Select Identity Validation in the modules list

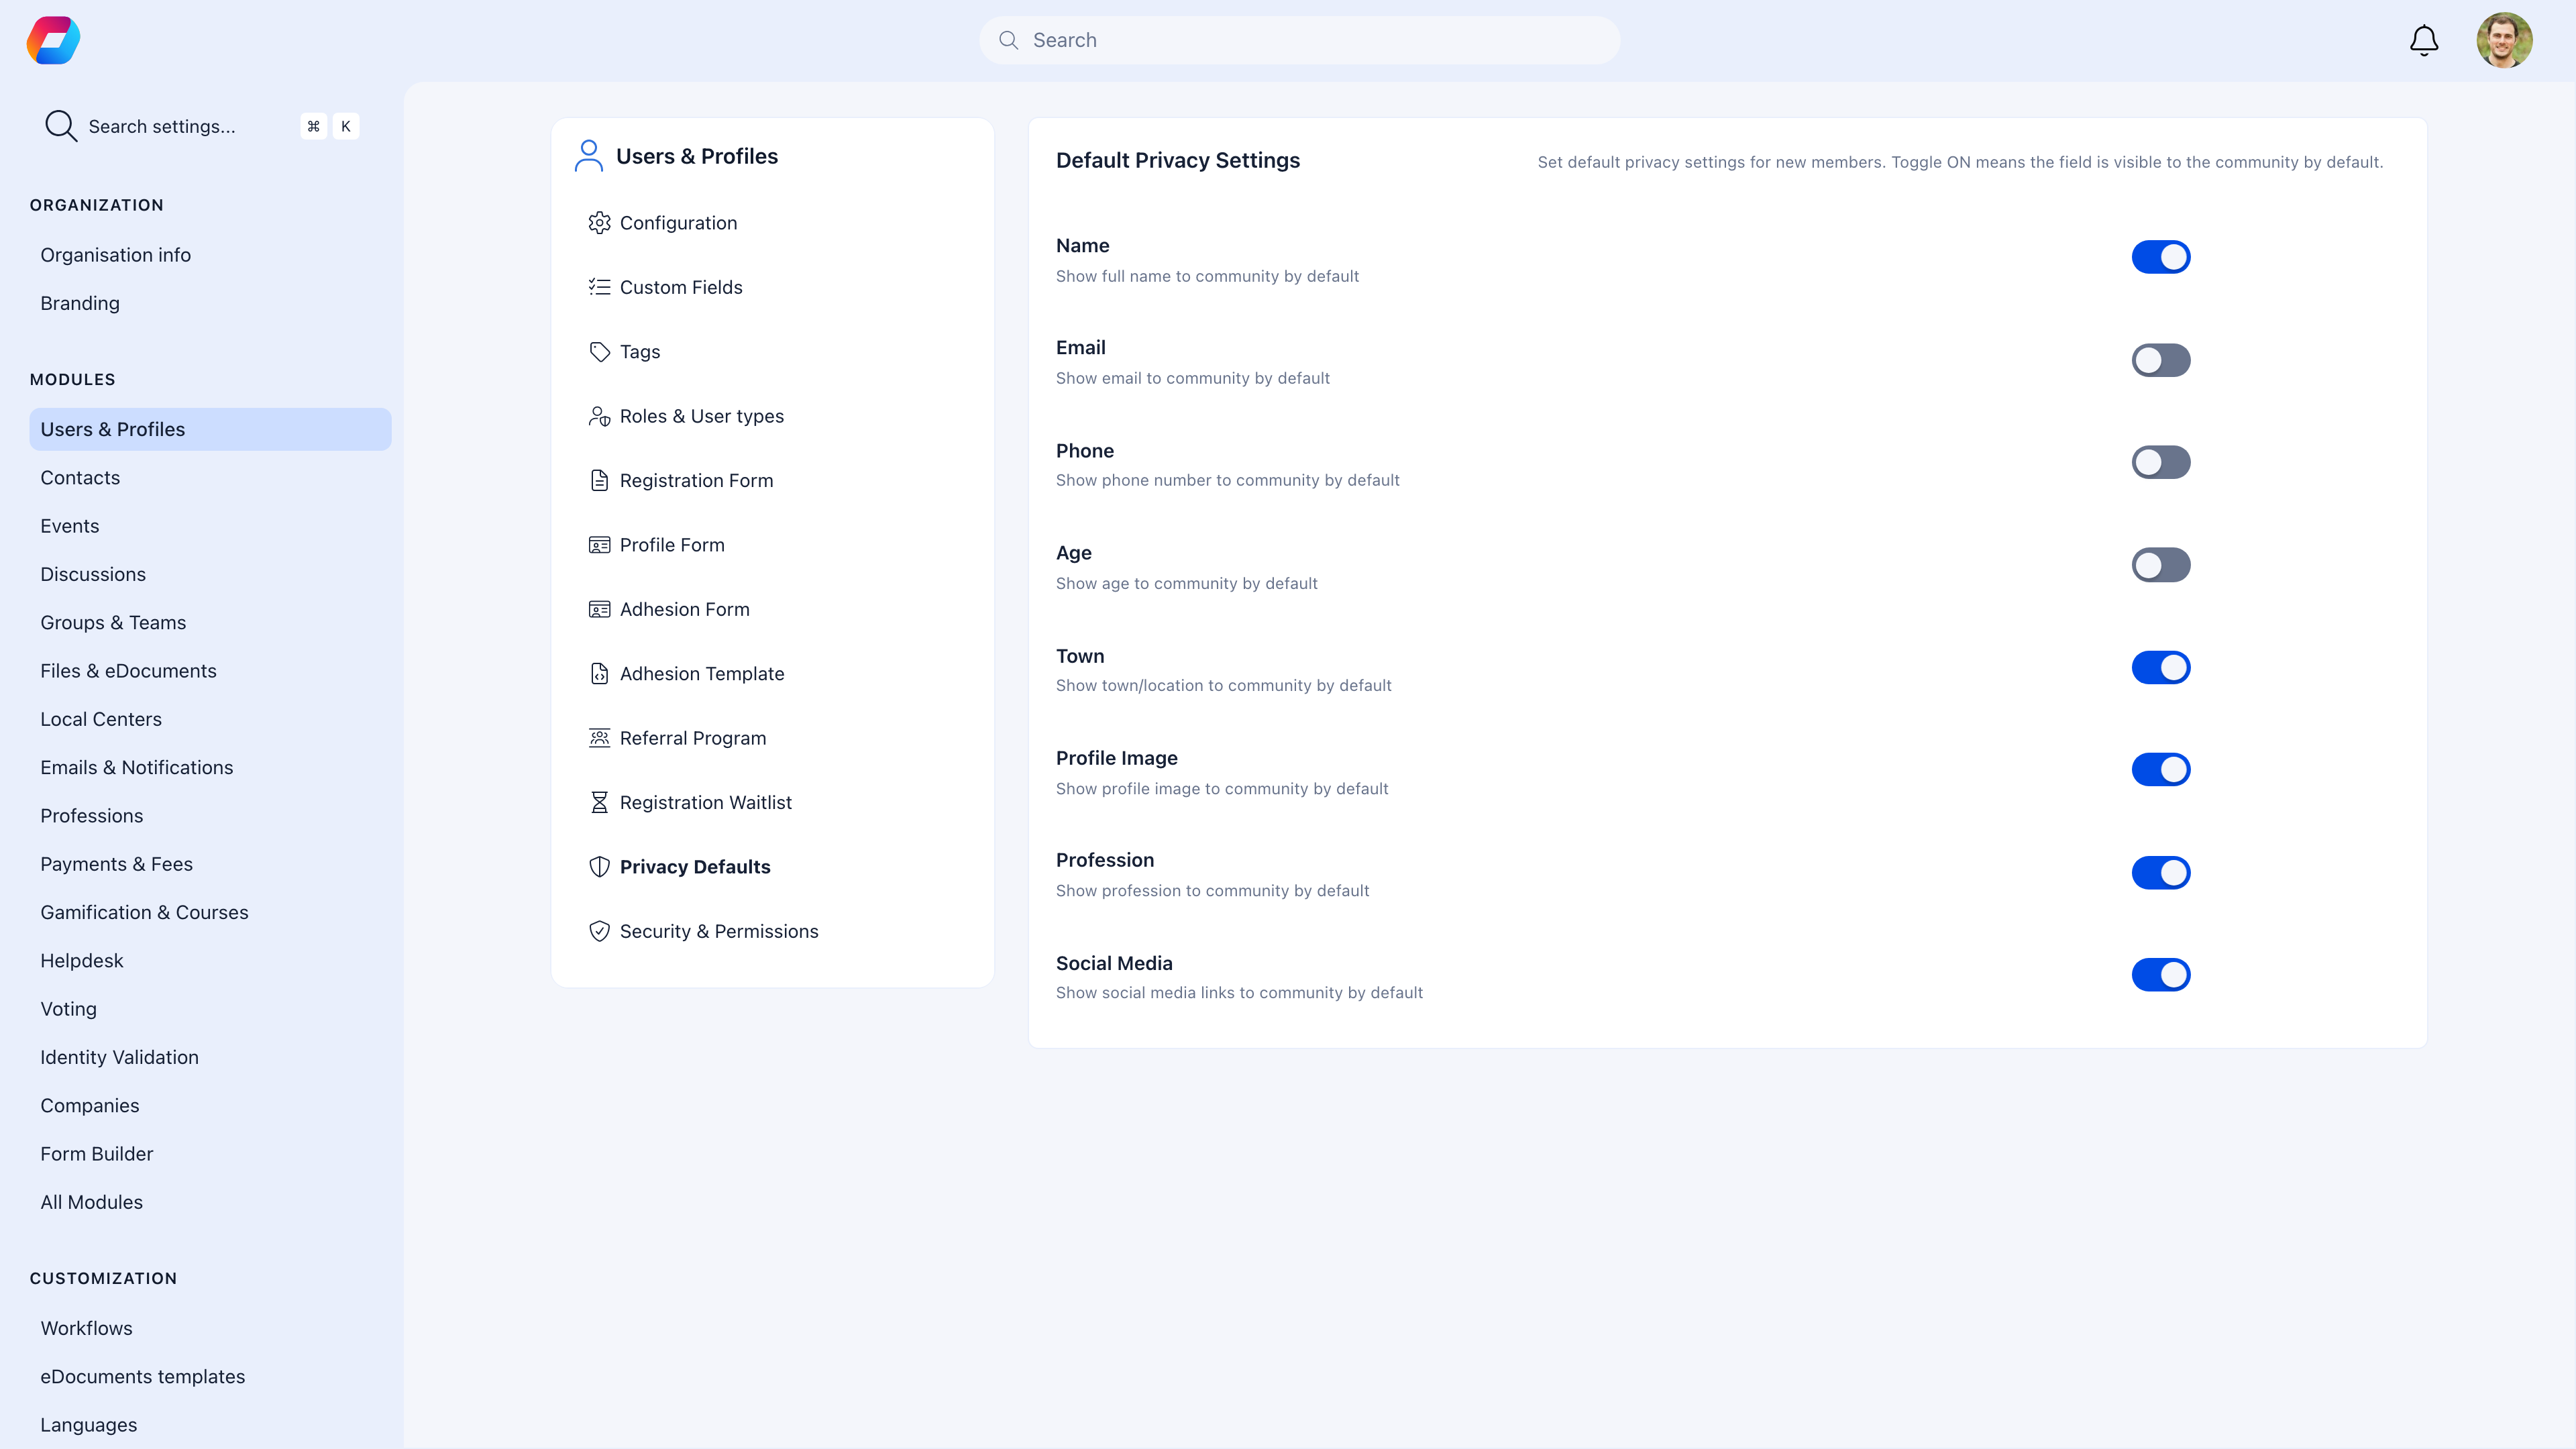coord(119,1057)
